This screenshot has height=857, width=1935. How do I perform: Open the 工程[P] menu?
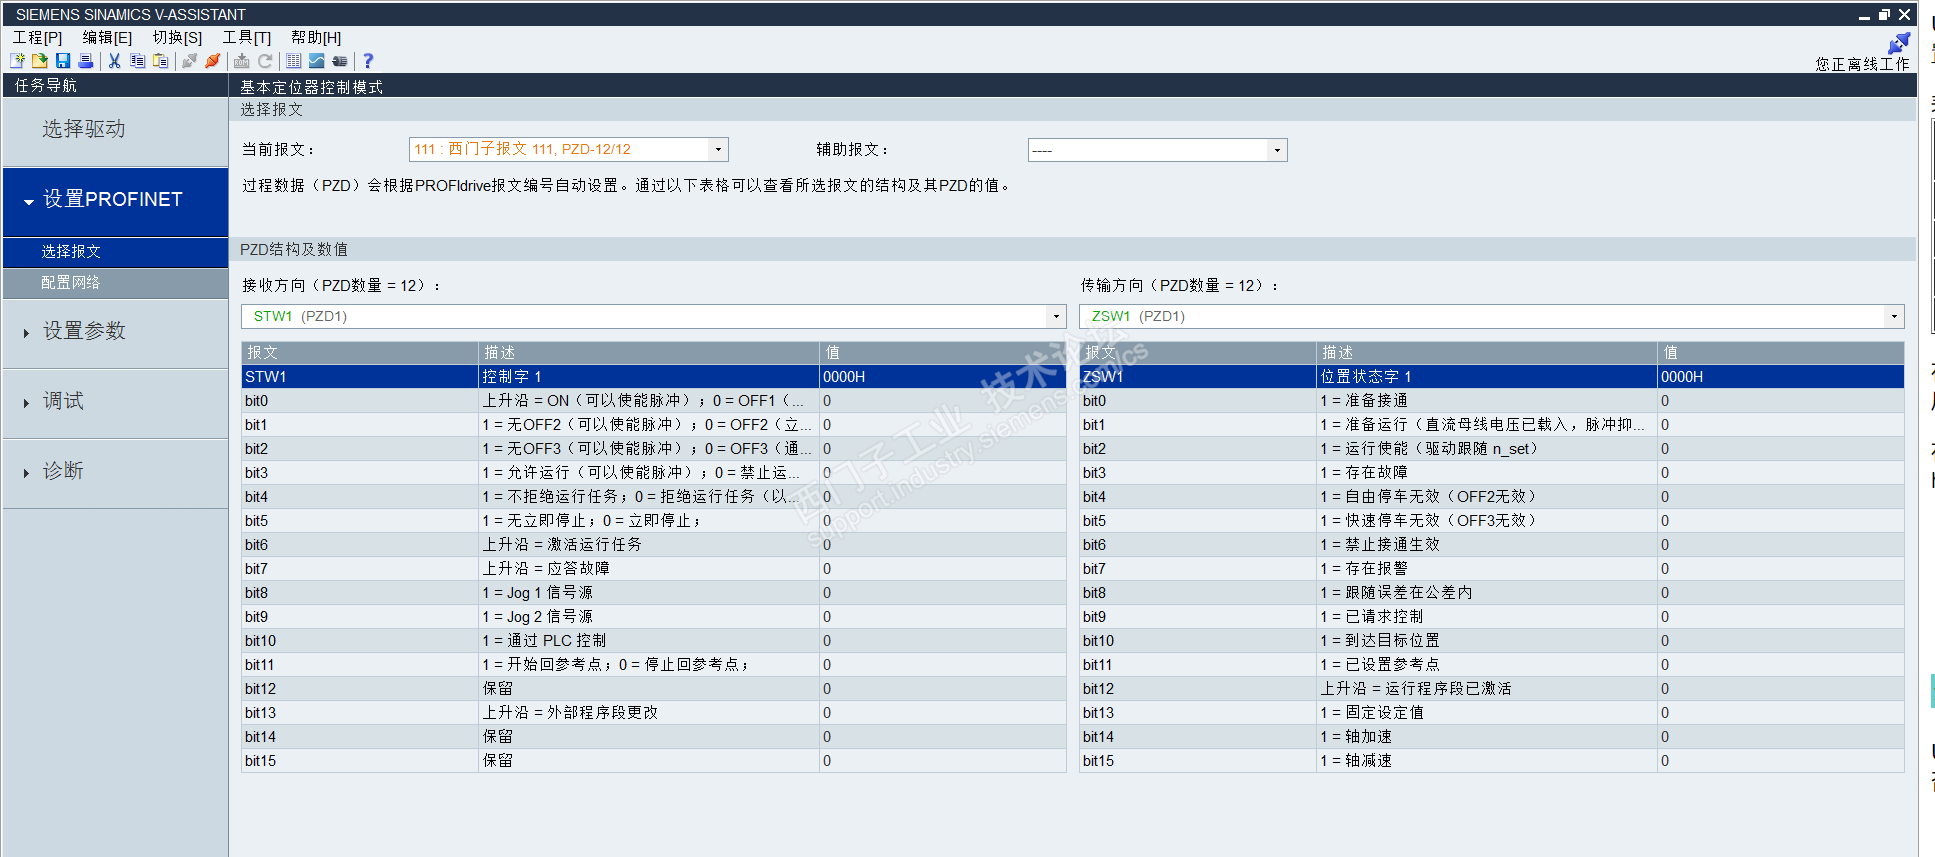pos(37,37)
